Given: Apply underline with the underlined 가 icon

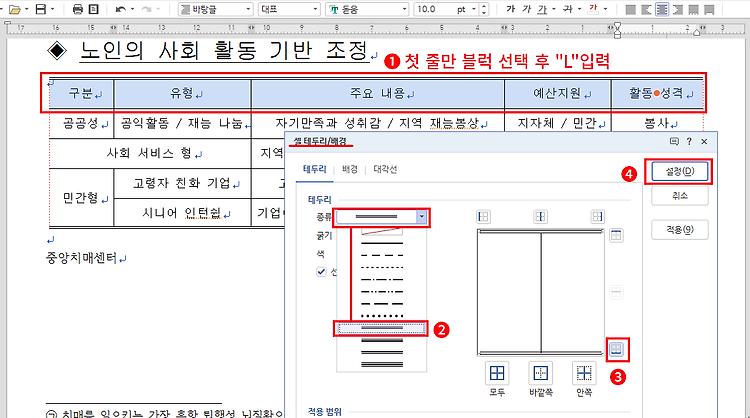Looking at the screenshot, I should point(542,9).
